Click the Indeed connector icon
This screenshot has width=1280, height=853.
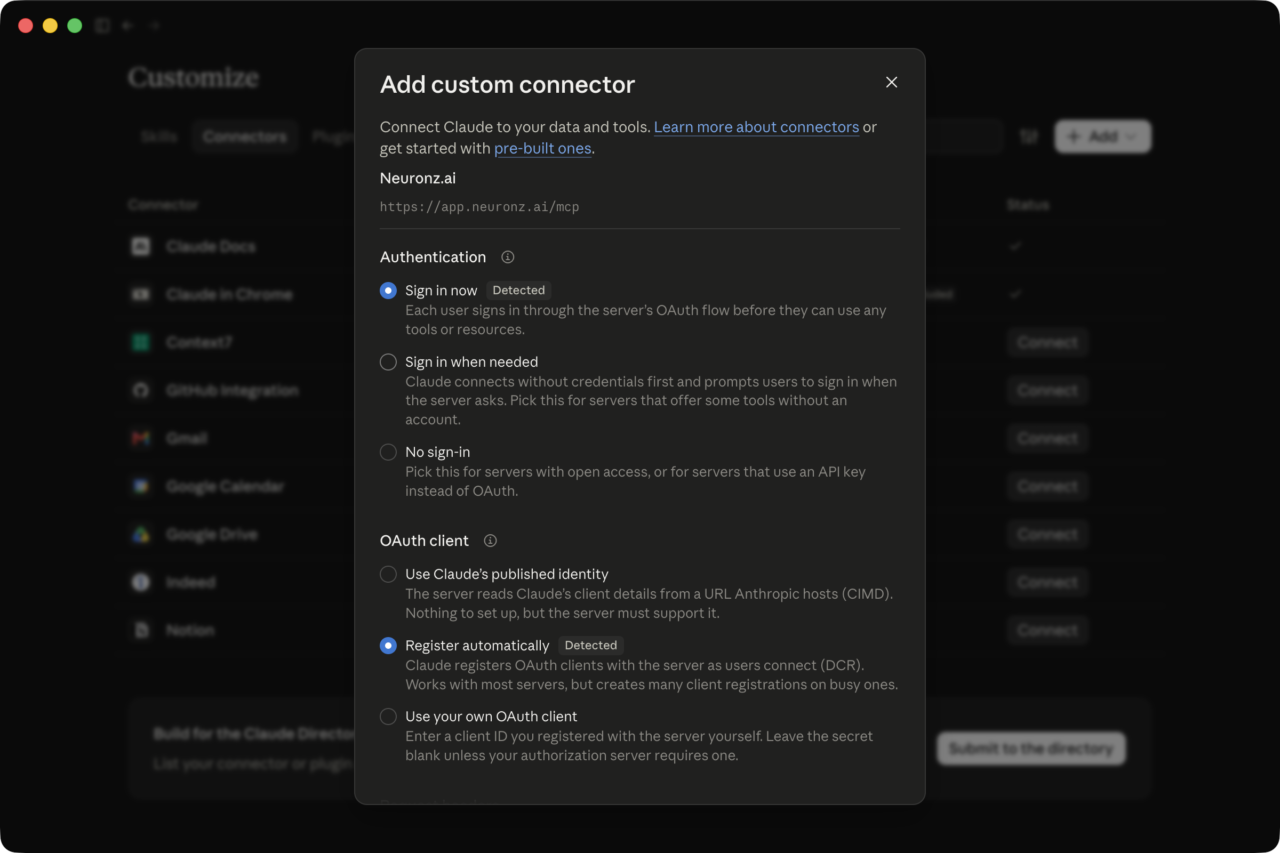click(141, 582)
